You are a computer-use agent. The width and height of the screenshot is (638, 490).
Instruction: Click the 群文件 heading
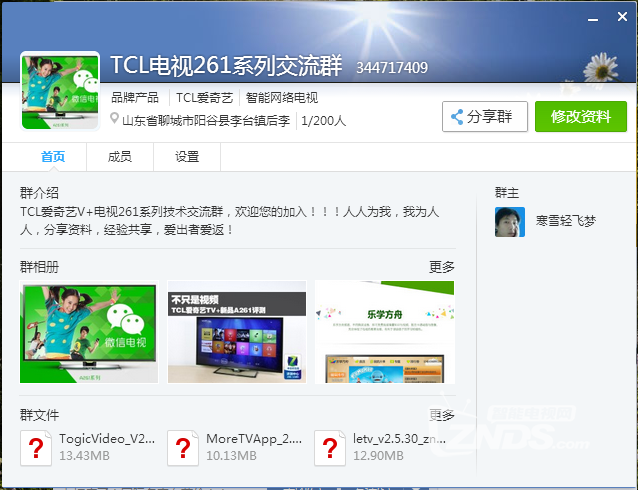pyautogui.click(x=39, y=415)
